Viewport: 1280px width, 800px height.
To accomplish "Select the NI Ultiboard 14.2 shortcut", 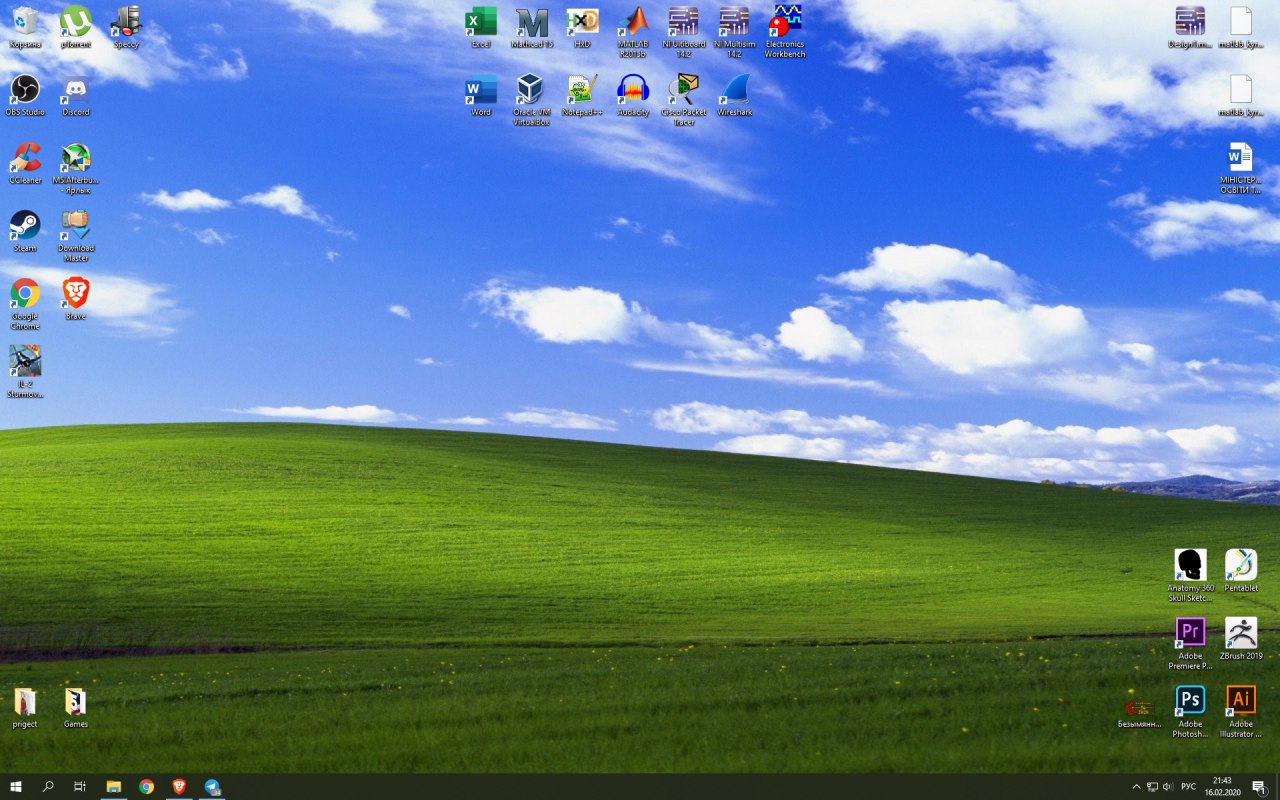I will 684,32.
